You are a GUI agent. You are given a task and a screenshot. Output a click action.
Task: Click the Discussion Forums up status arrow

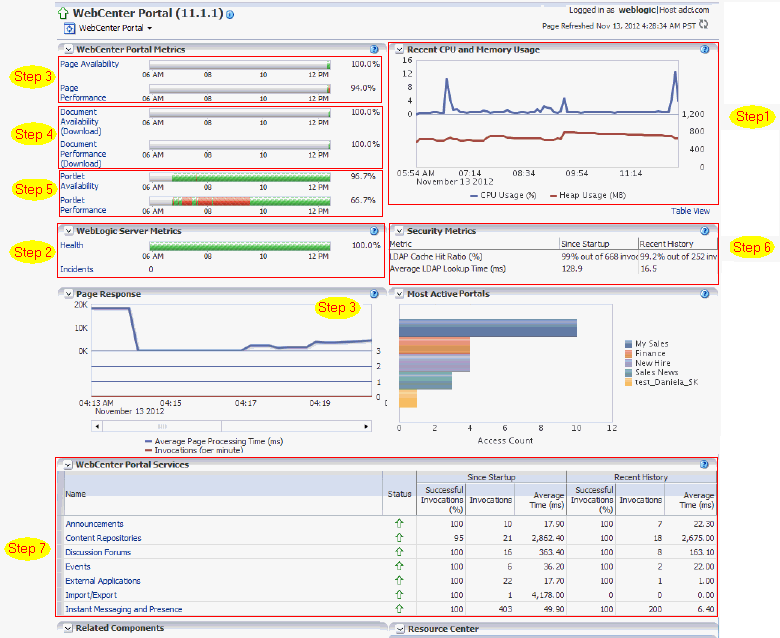[x=399, y=551]
